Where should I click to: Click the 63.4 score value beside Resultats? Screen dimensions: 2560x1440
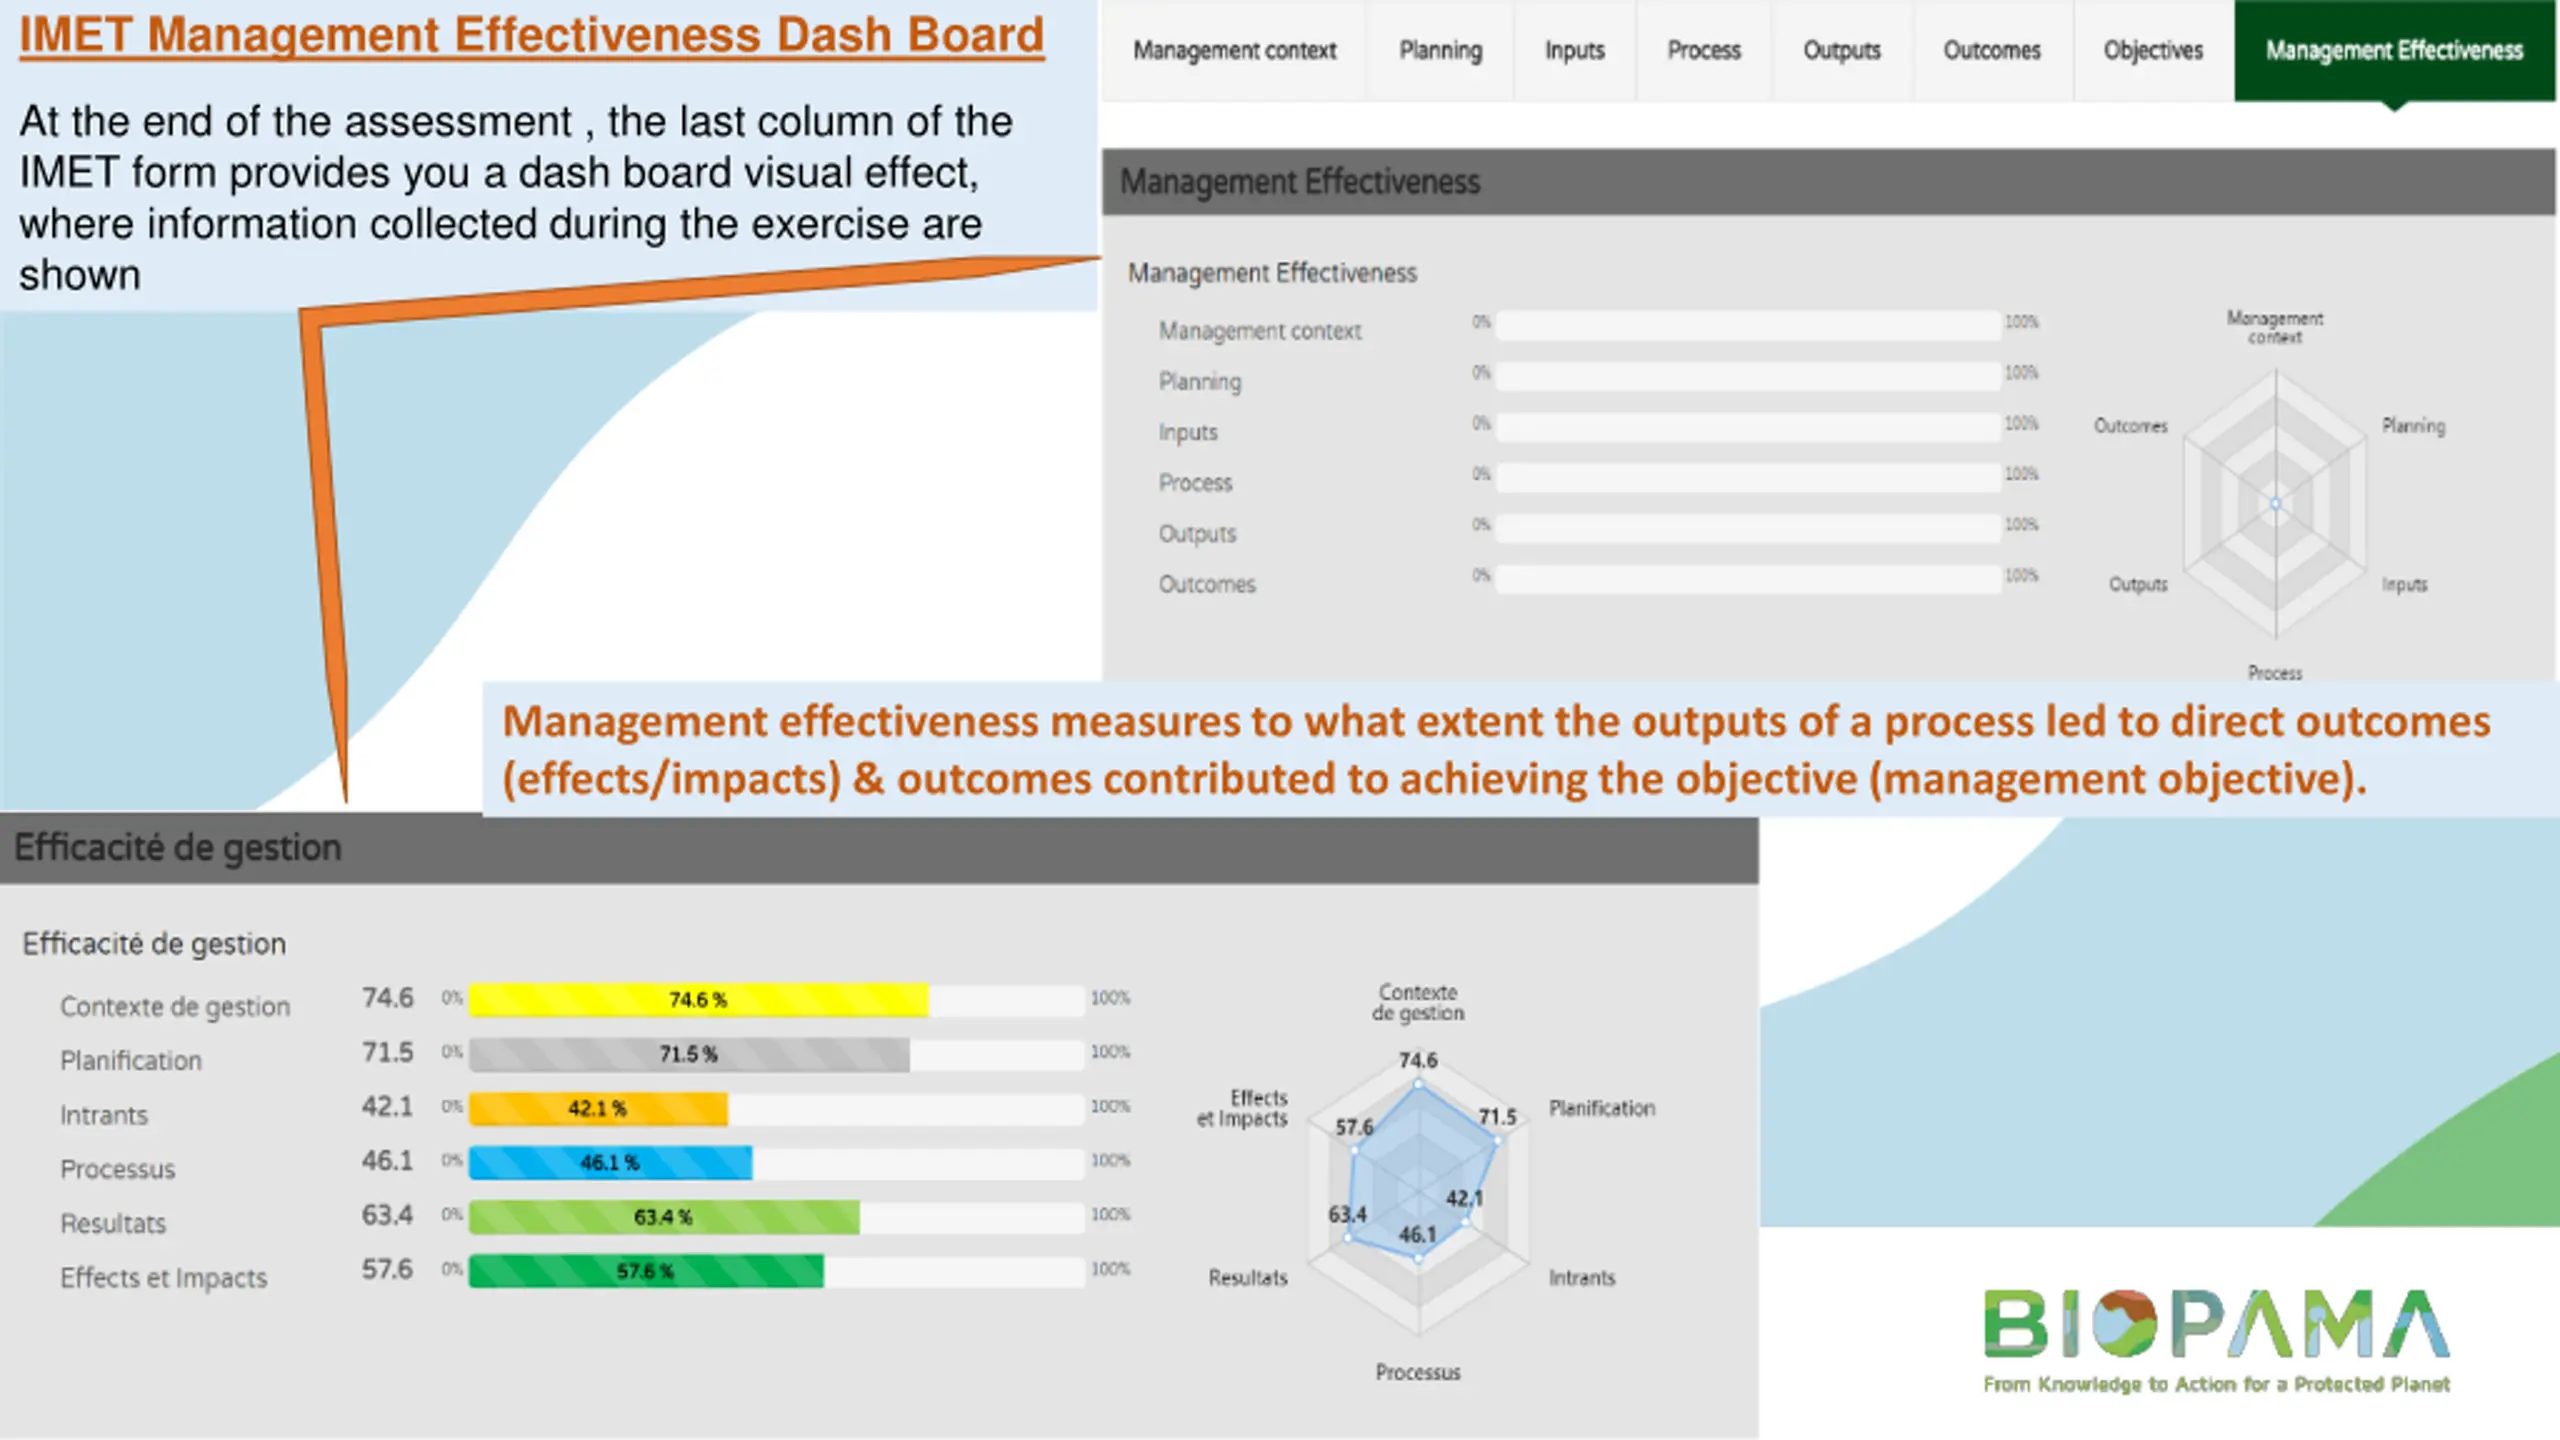(x=387, y=1215)
